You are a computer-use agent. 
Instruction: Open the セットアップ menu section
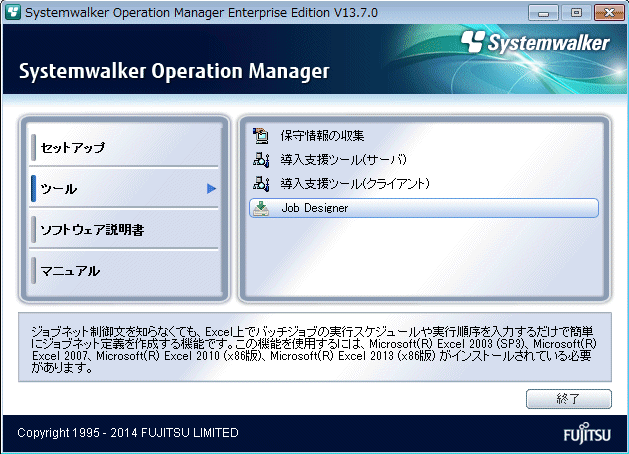pos(125,148)
